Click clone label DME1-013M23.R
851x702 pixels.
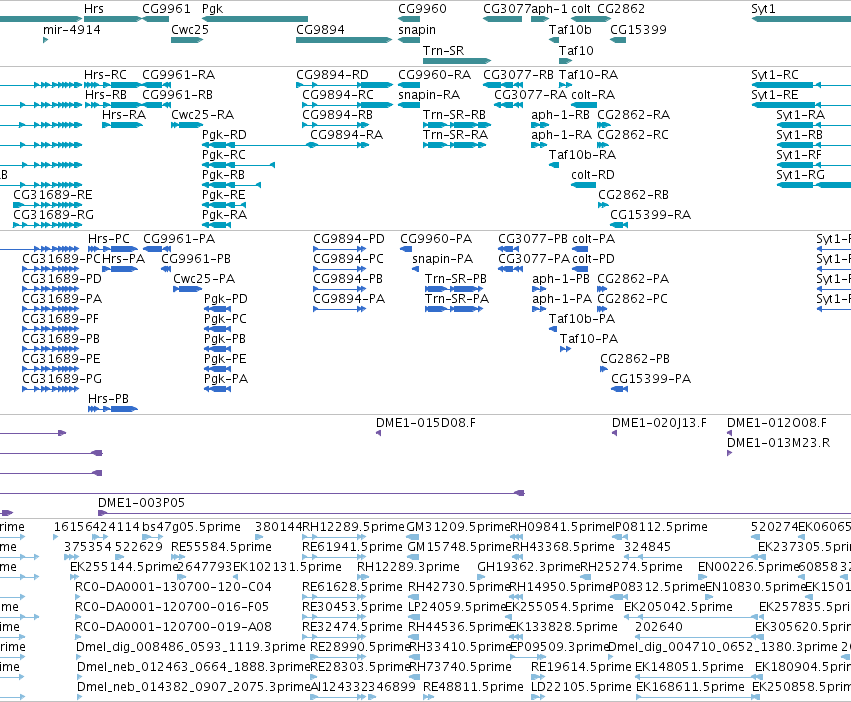coord(778,443)
